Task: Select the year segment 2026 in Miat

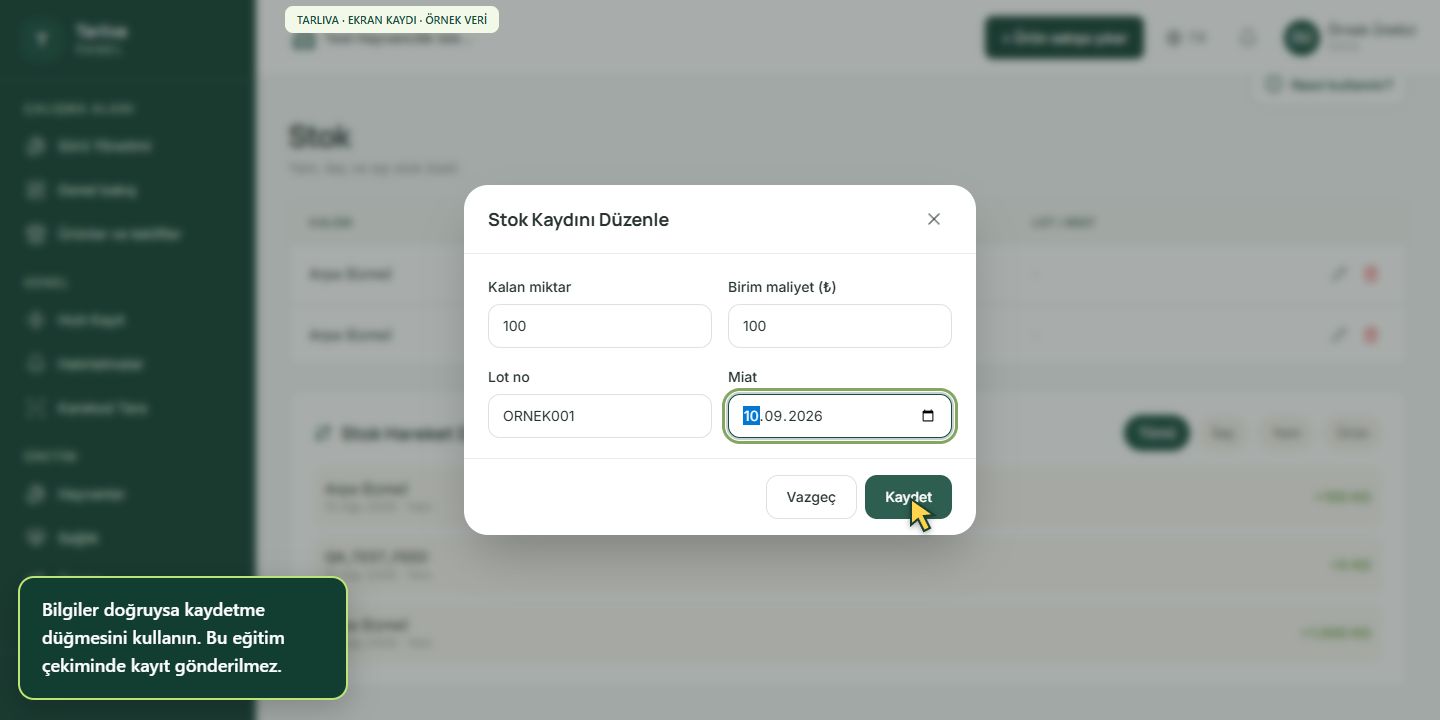Action: pyautogui.click(x=804, y=416)
